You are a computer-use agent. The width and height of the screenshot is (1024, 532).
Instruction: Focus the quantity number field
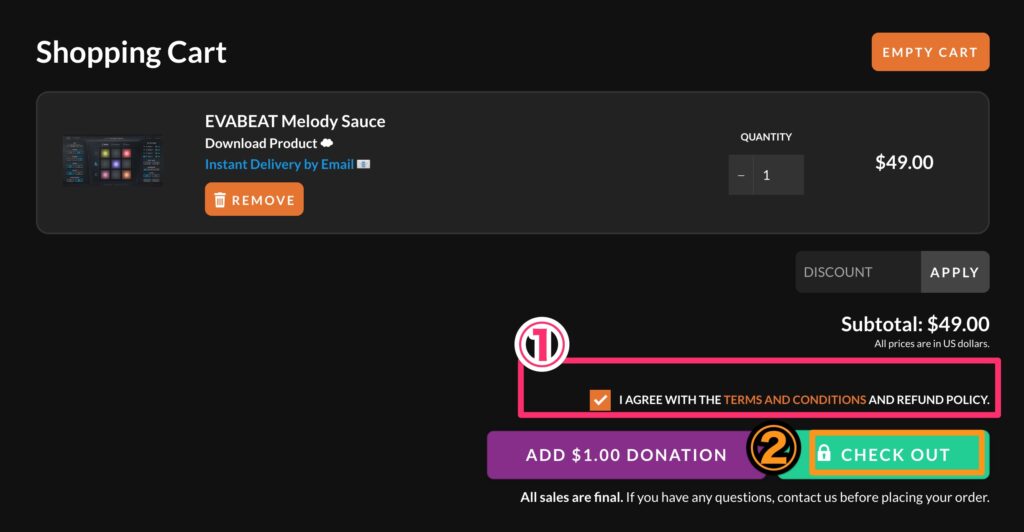778,175
